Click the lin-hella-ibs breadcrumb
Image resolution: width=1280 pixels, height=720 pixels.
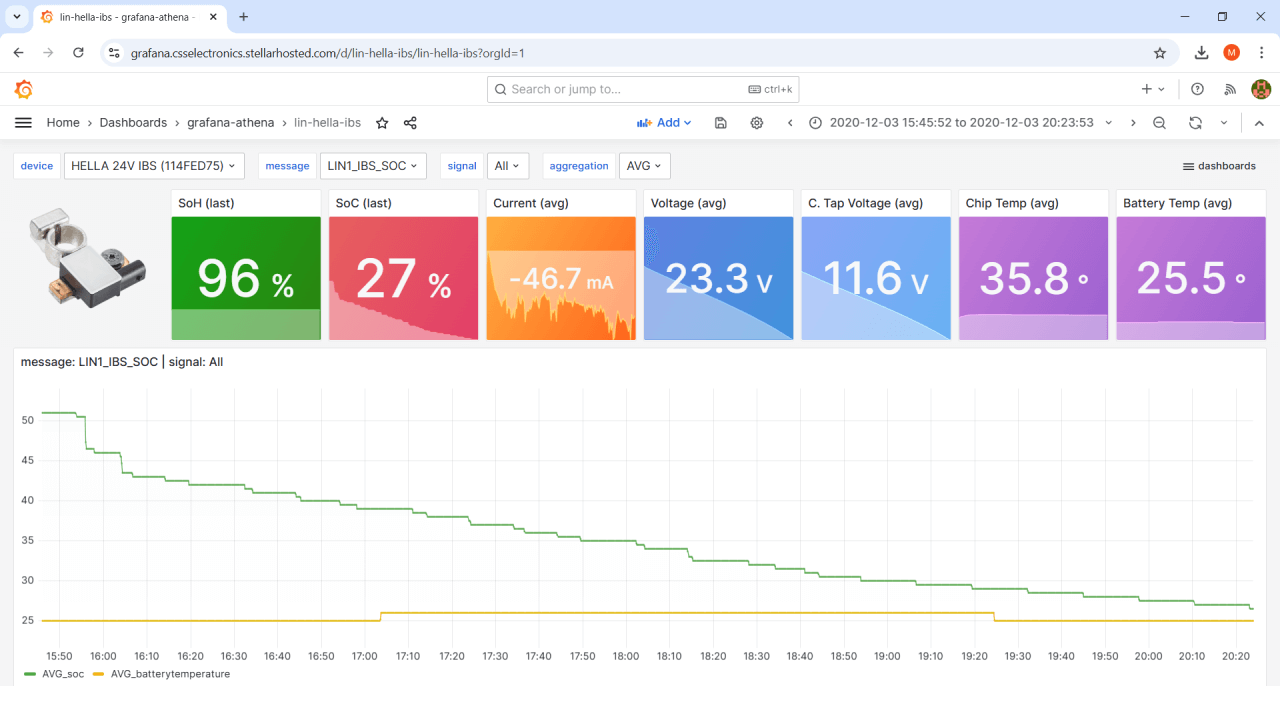point(327,123)
